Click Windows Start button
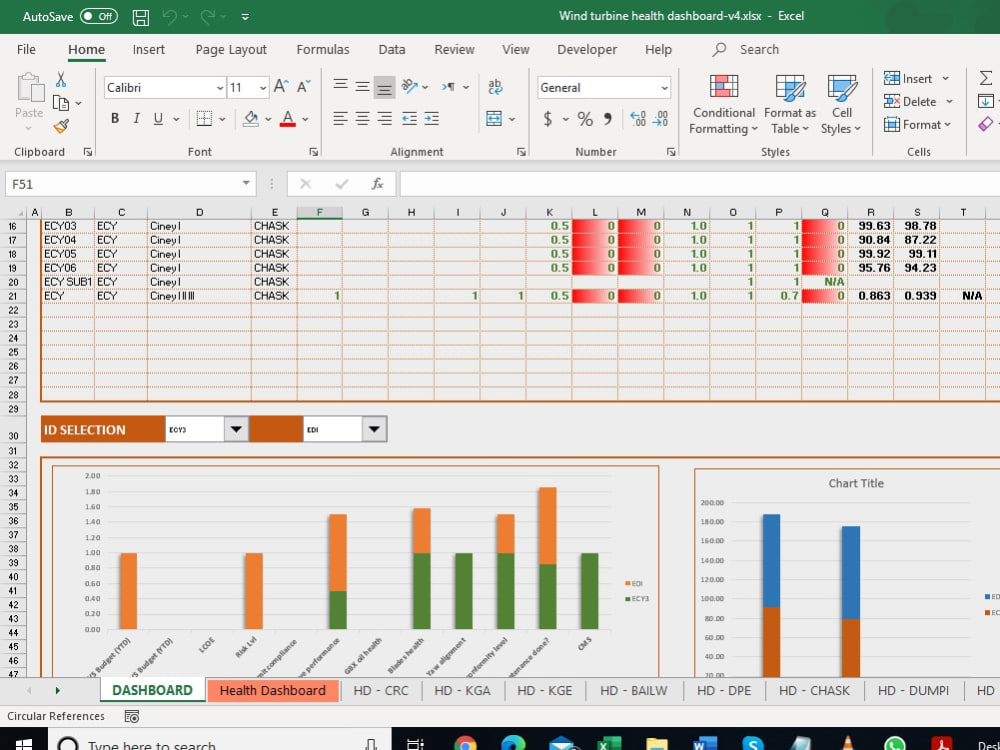 (x=24, y=742)
